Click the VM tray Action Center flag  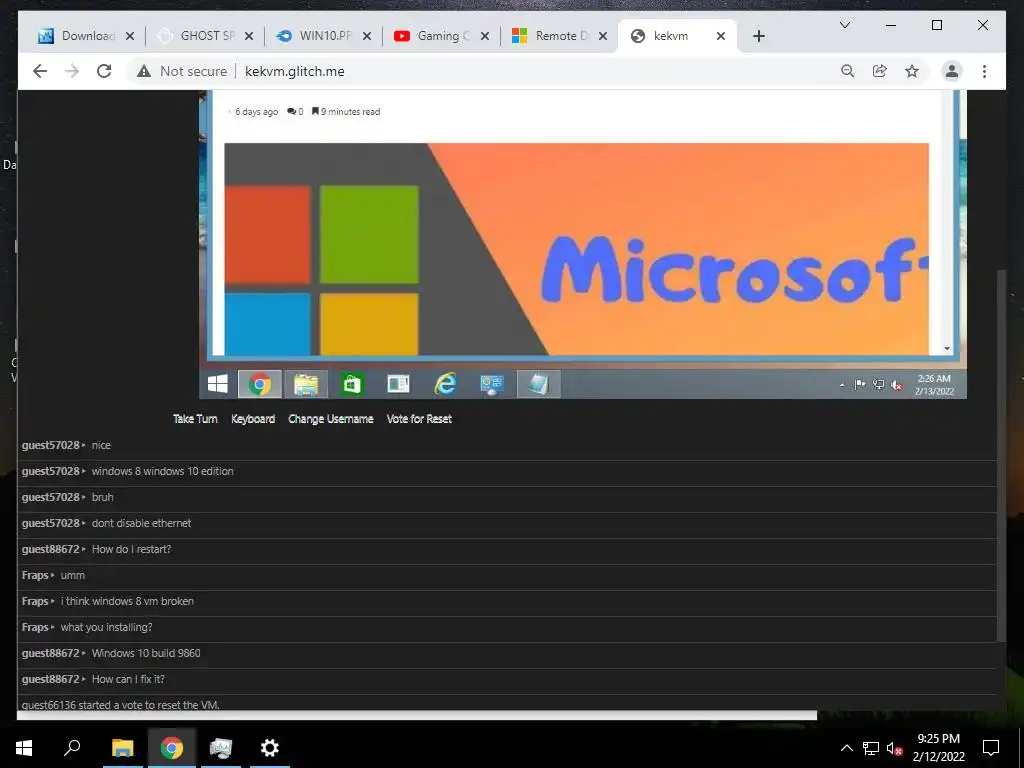[x=859, y=385]
